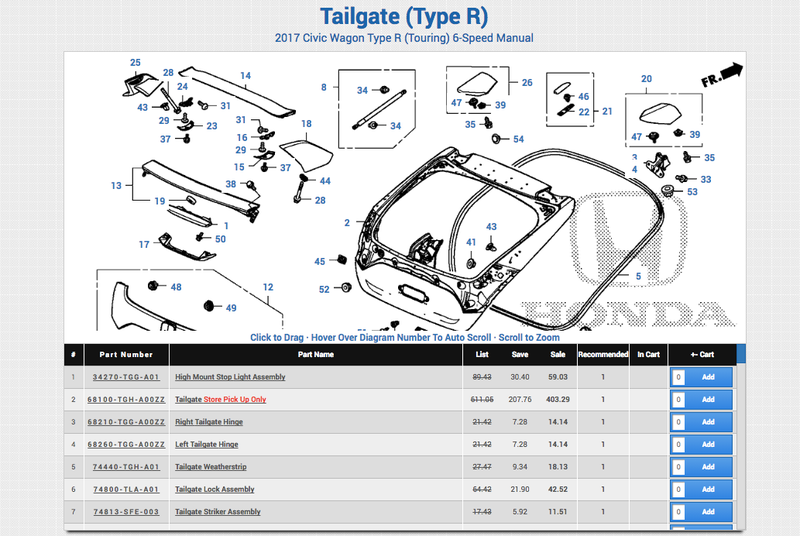Click quantity field for Tailgate row 2
This screenshot has width=800, height=536.
[x=678, y=400]
